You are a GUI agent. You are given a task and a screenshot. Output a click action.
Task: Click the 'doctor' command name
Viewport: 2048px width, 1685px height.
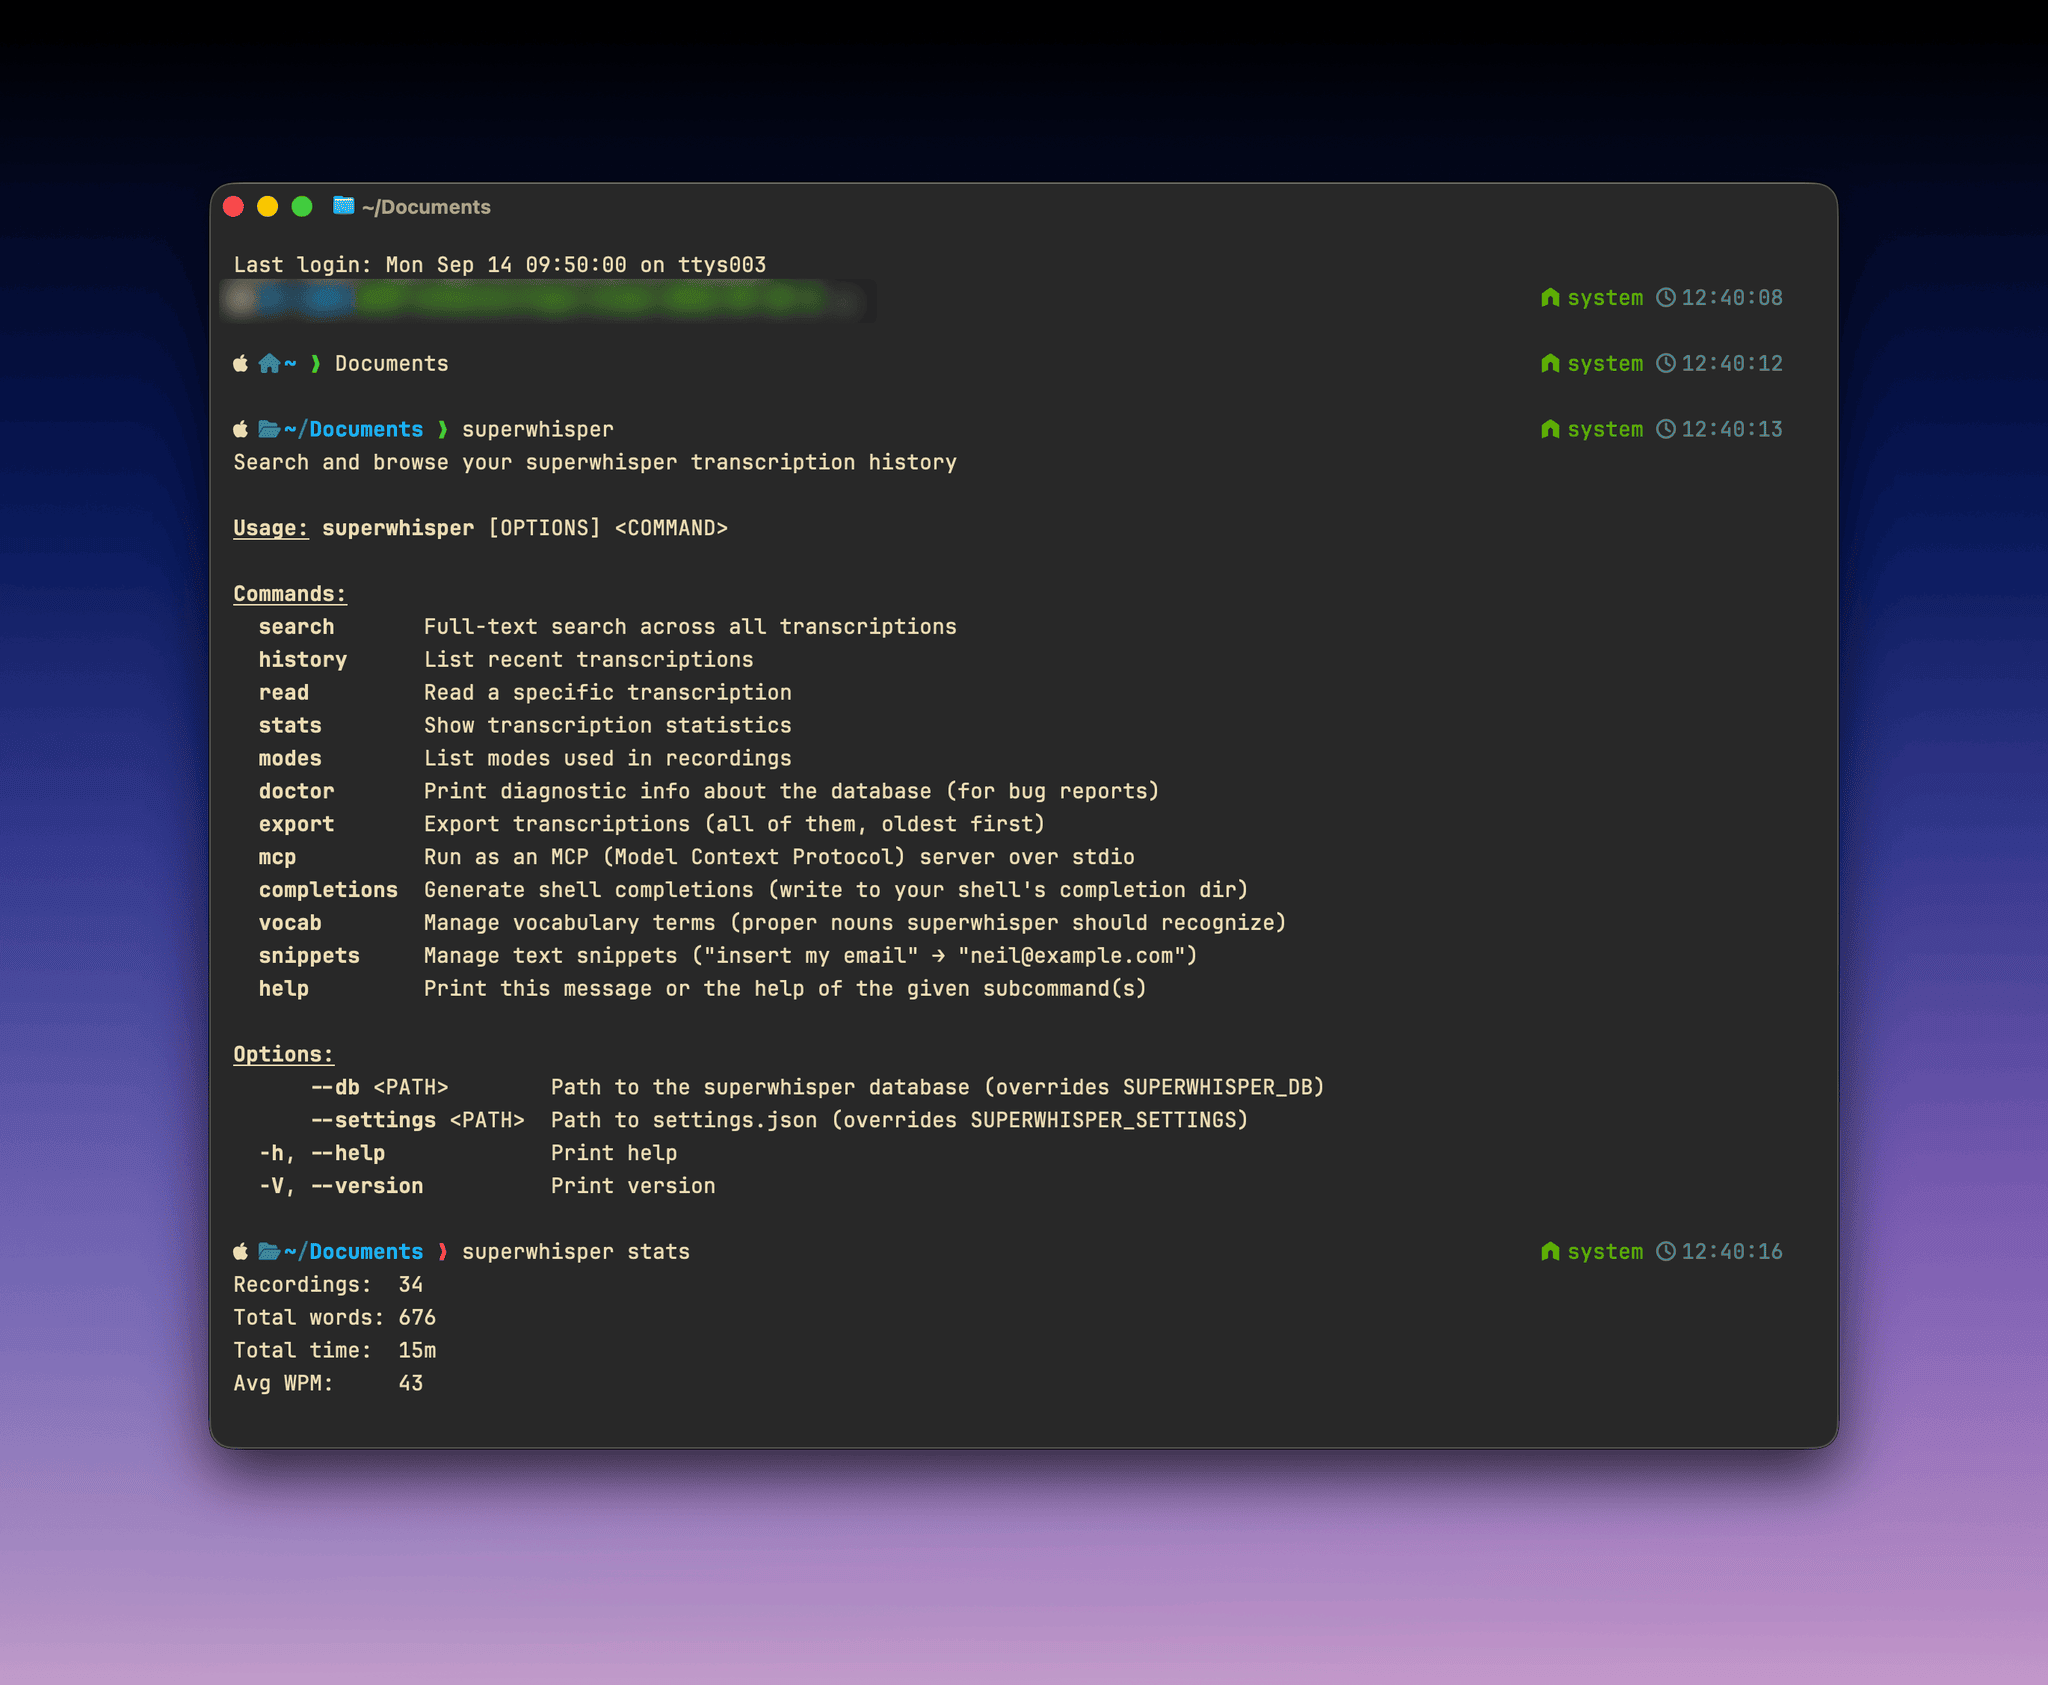[296, 791]
